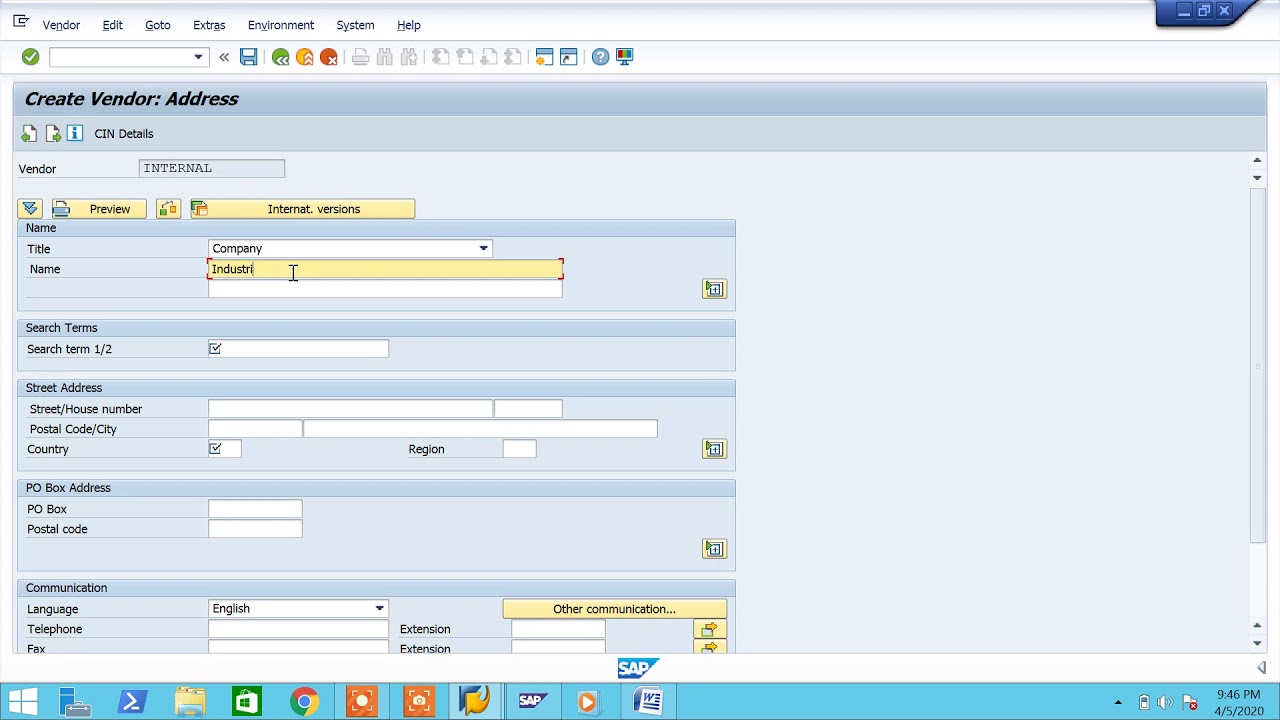Viewport: 1280px width, 720px height.
Task: Open Help via the question mark icon
Action: pos(600,57)
